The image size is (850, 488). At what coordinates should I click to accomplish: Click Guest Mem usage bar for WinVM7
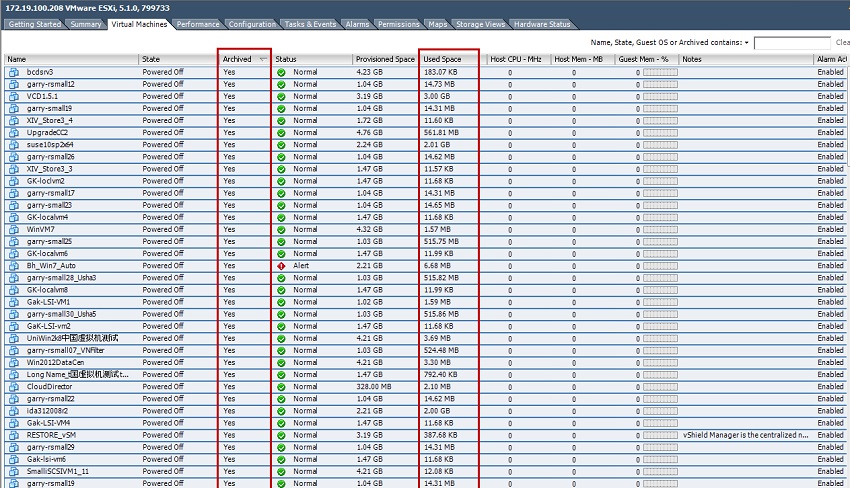click(660, 229)
